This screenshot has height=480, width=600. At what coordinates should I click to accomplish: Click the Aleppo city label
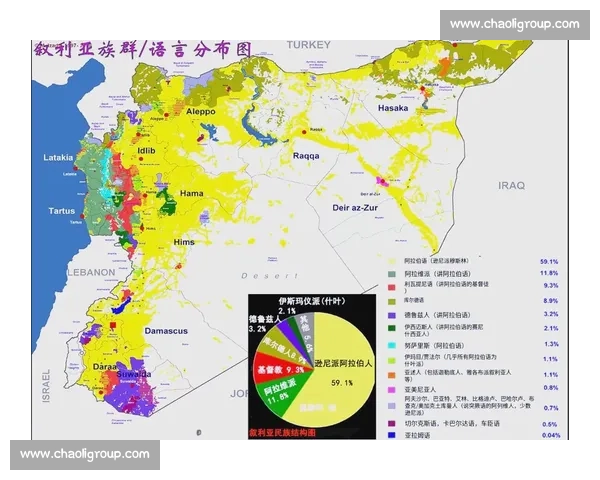200,112
